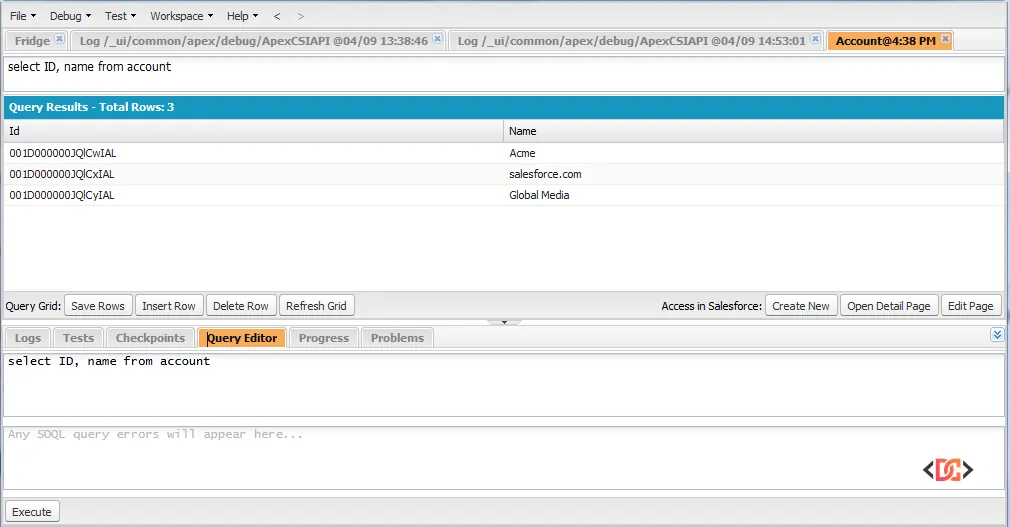The height and width of the screenshot is (527, 1010).
Task: Go to the next tab with the right arrow
Action: 300,16
